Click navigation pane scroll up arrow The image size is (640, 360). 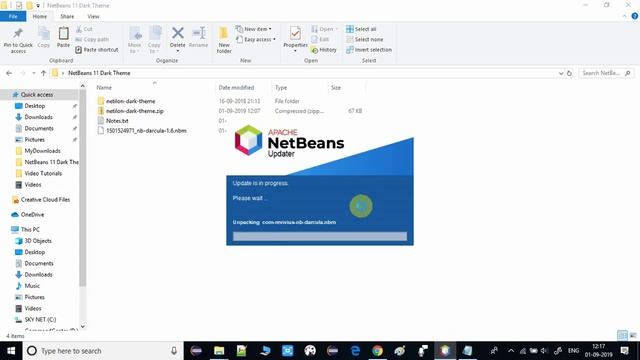82,86
